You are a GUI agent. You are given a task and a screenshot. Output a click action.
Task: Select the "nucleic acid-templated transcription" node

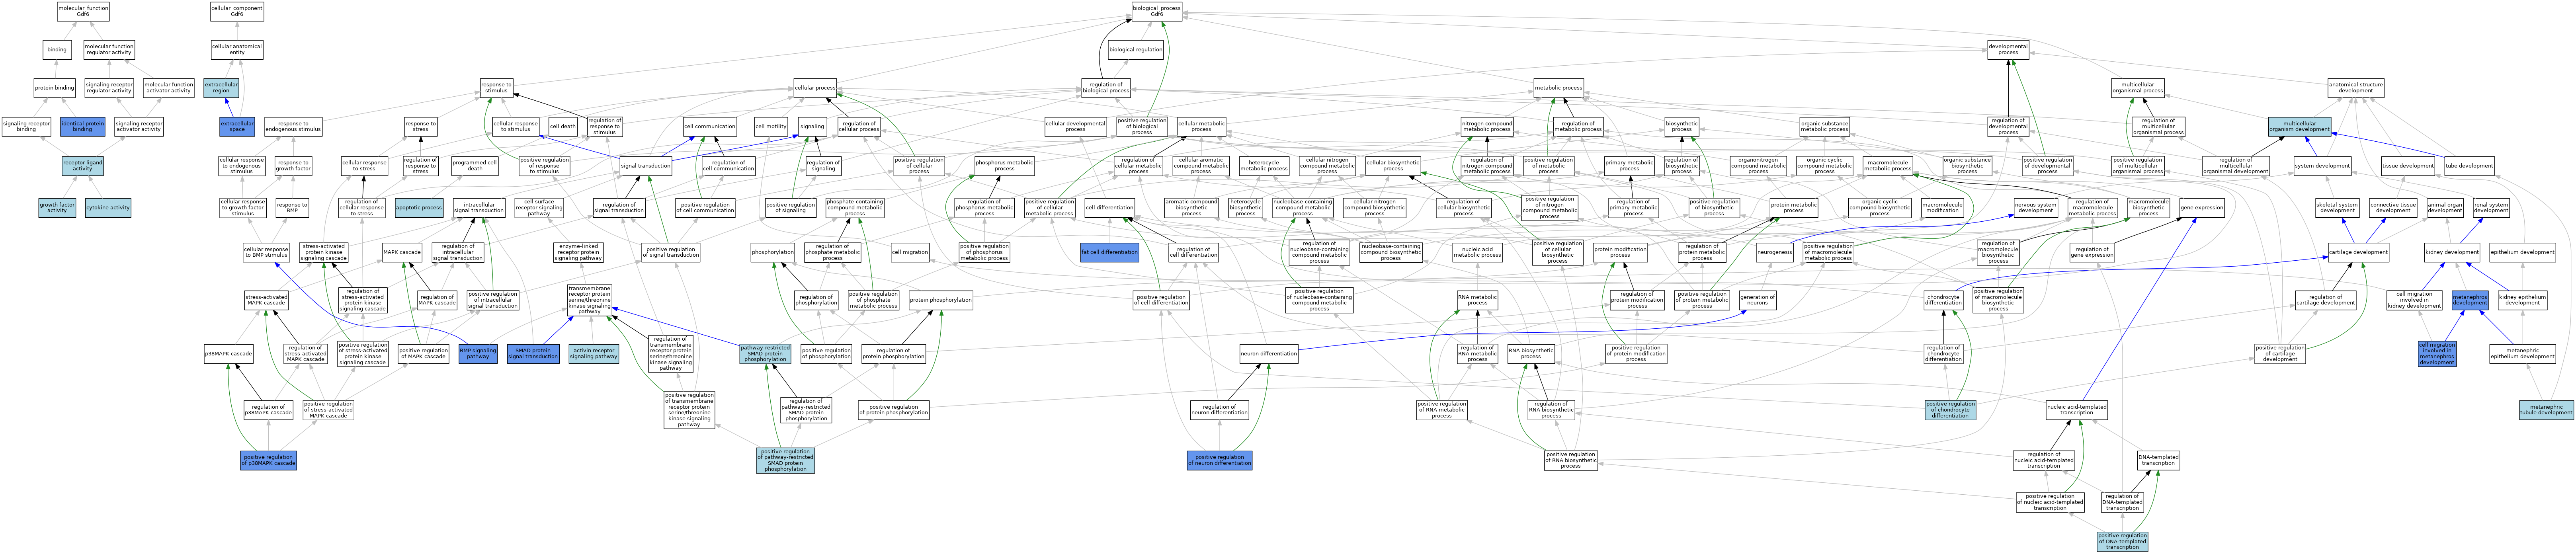coord(2077,410)
